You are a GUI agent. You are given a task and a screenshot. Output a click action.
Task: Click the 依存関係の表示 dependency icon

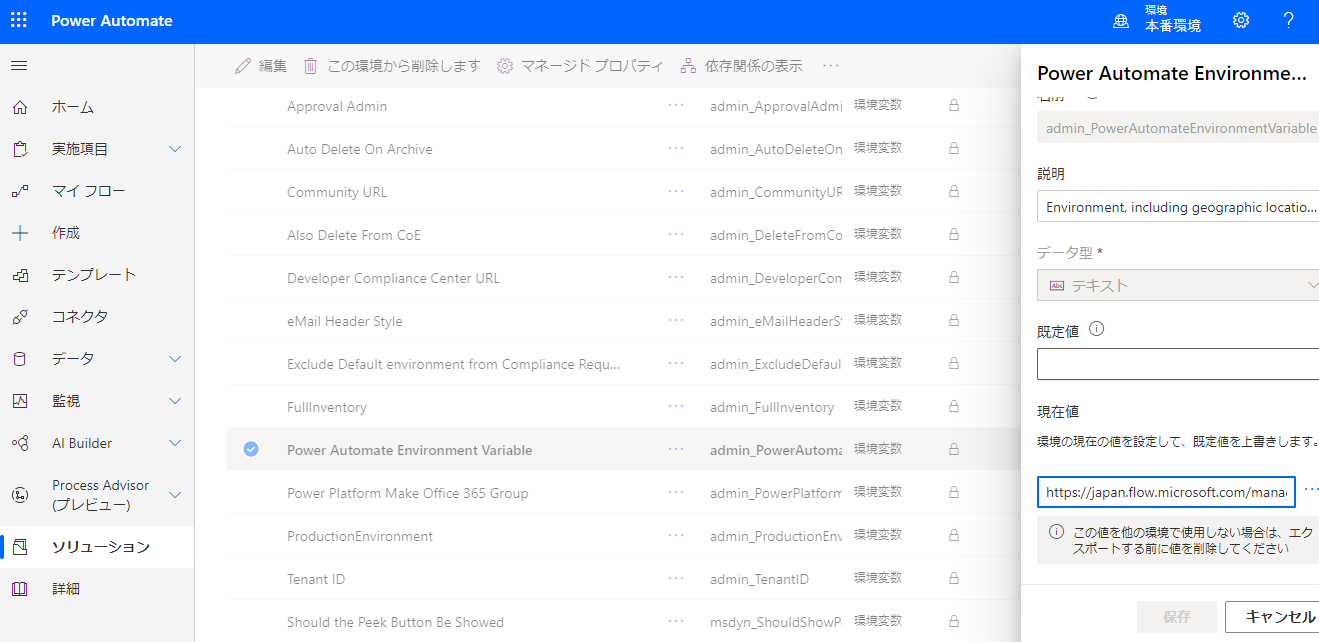pyautogui.click(x=687, y=66)
